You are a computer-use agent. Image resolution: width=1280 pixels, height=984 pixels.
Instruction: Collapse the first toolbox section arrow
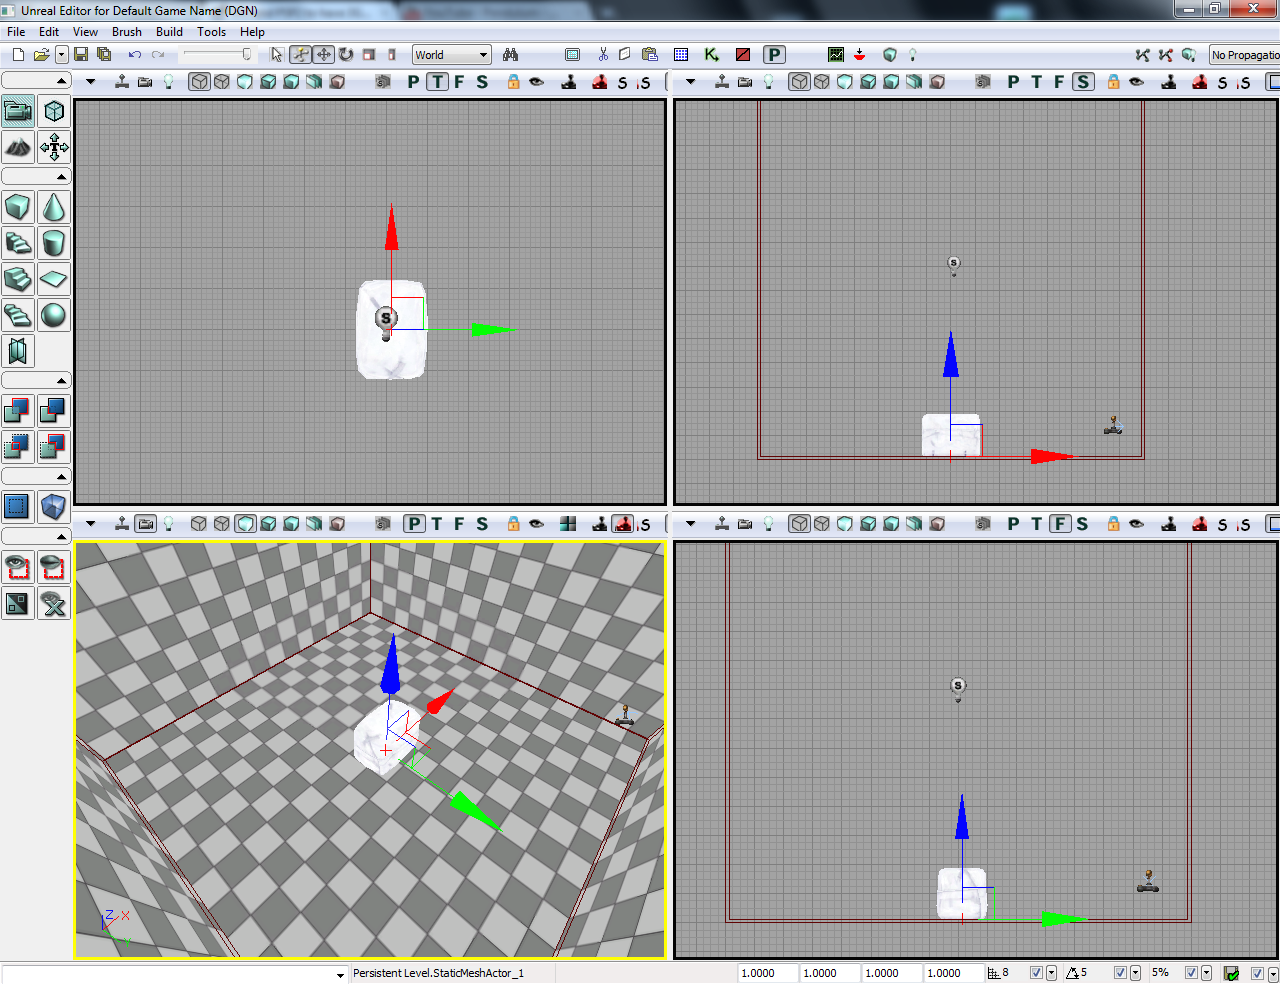(x=61, y=80)
